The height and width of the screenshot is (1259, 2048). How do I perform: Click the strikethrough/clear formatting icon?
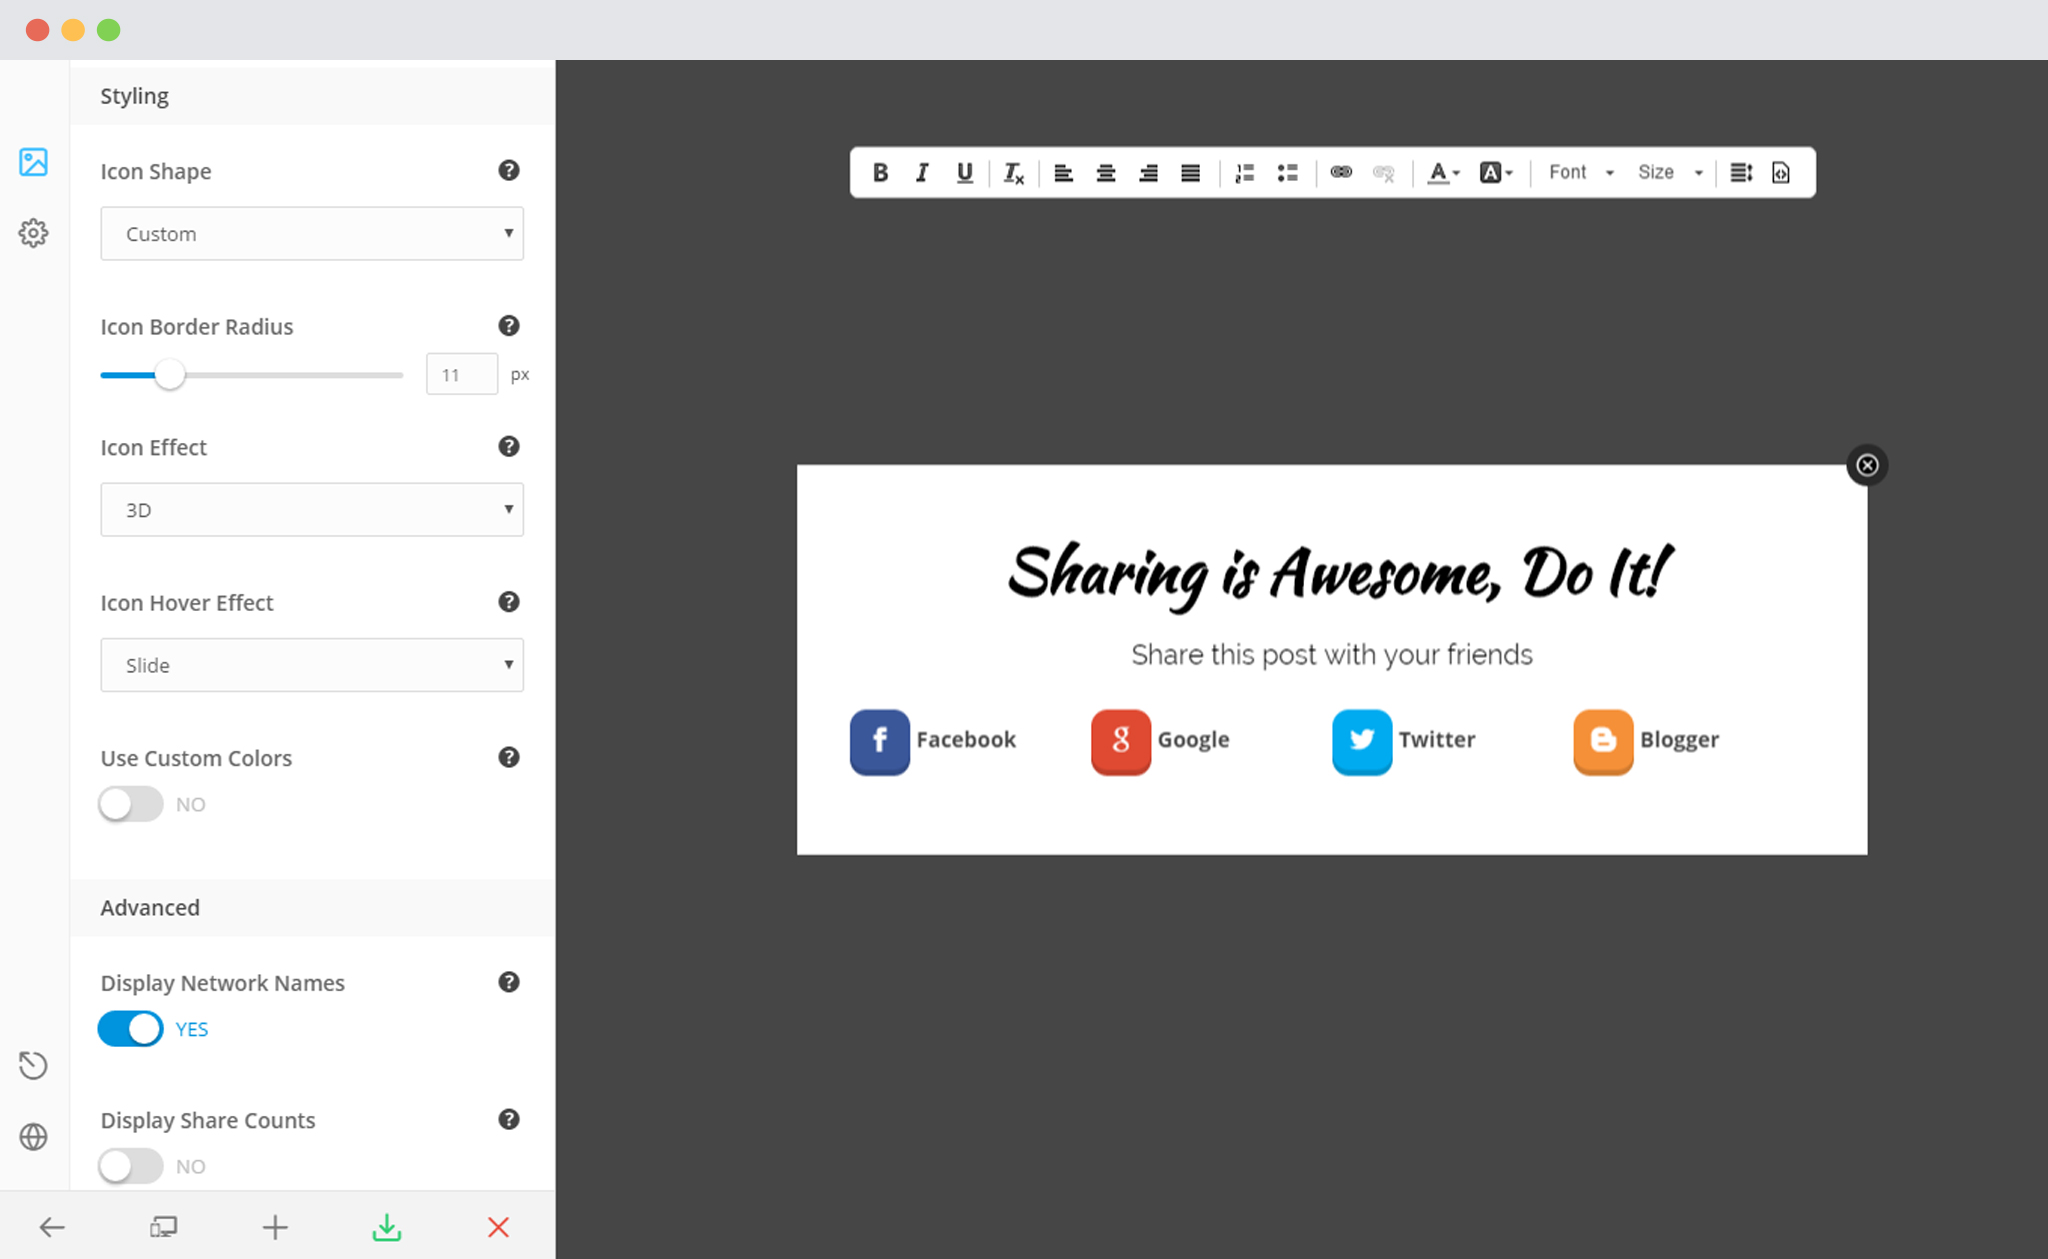coord(1015,174)
